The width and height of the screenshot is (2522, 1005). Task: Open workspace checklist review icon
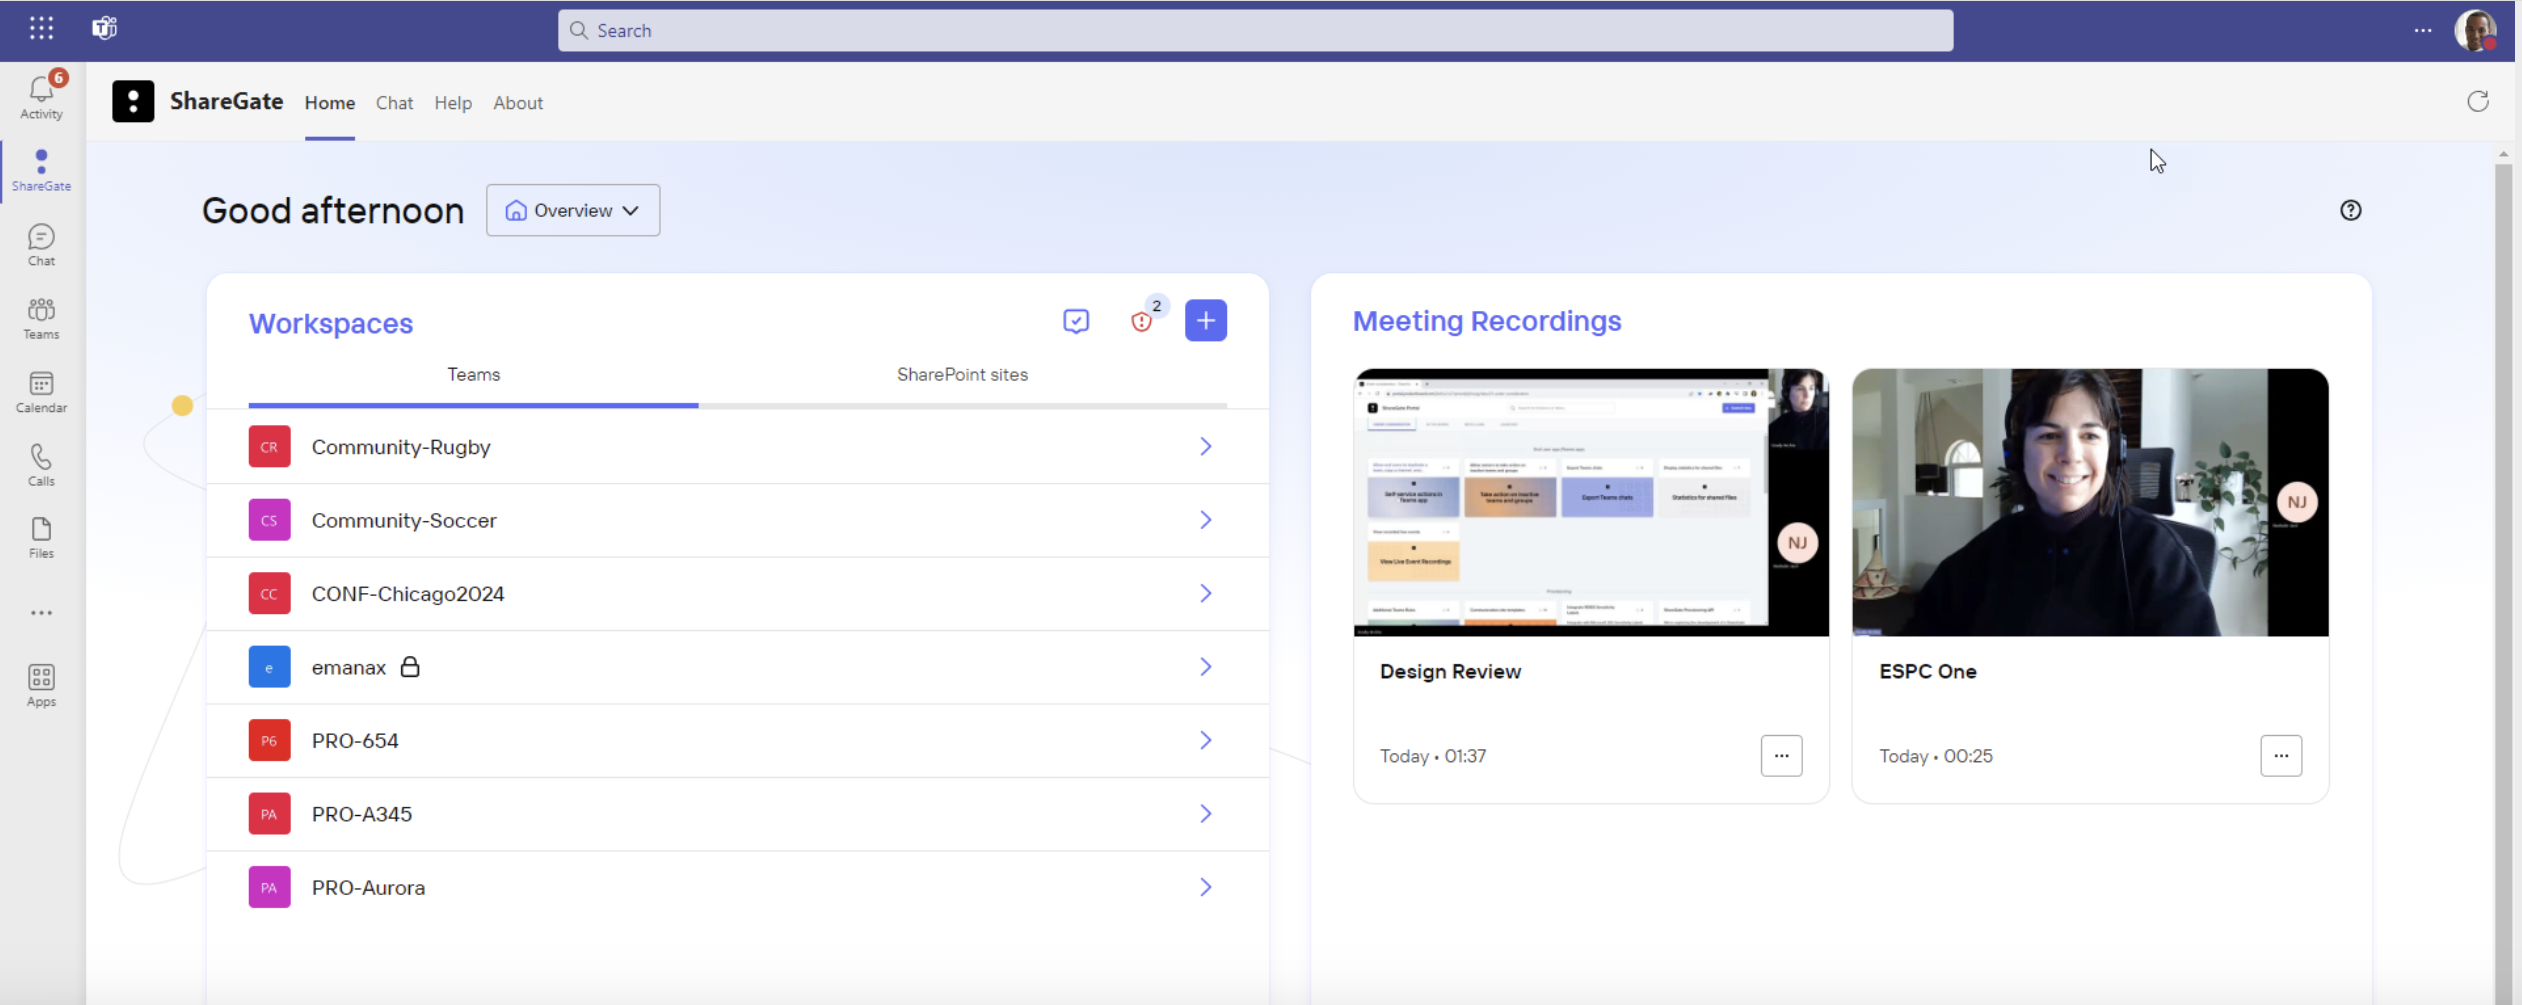[1076, 321]
